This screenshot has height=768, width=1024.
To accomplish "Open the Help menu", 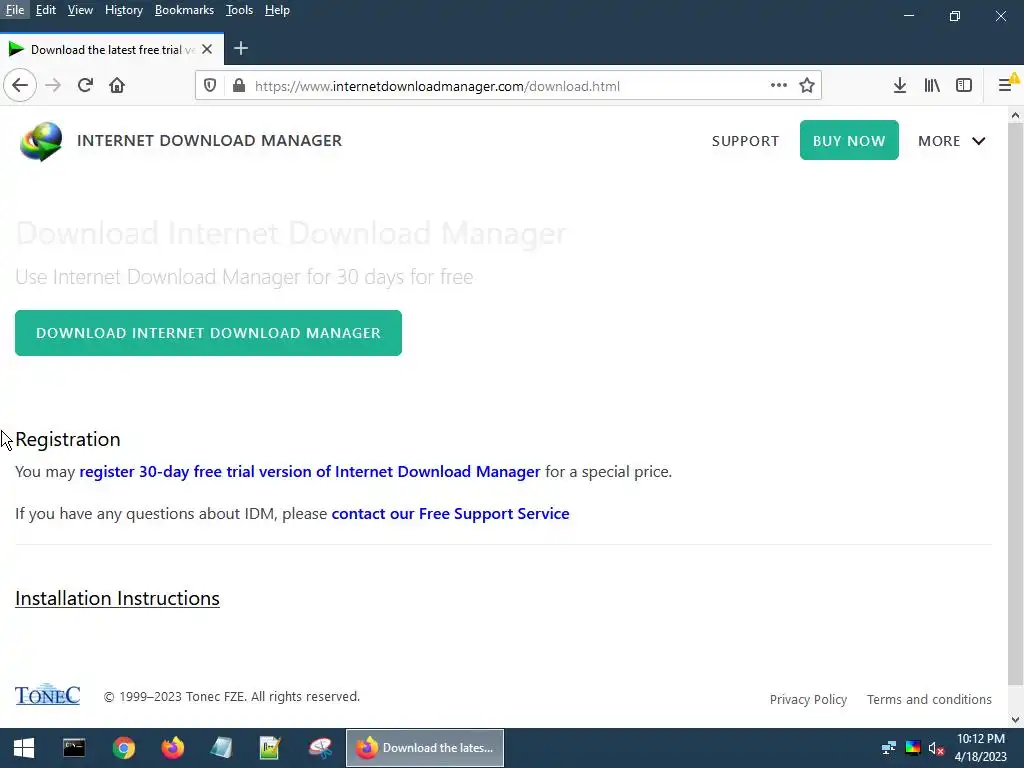I will point(277,10).
